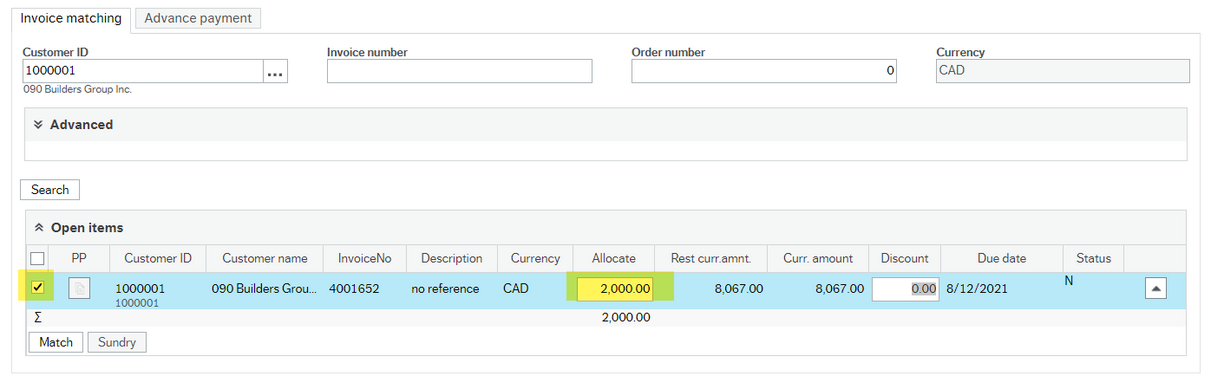Click the status value N
Image resolution: width=1224 pixels, height=389 pixels.
click(1069, 282)
